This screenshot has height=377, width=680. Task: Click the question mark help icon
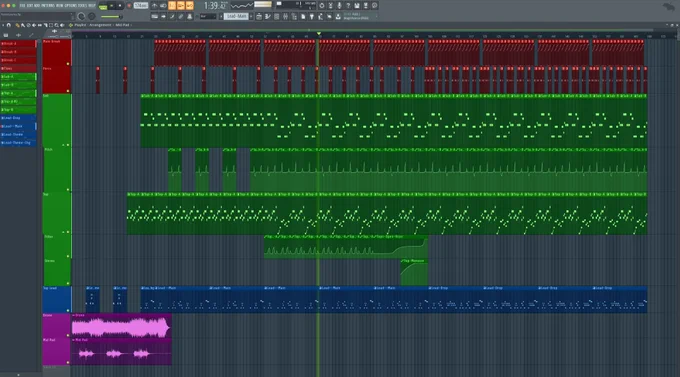coord(348,6)
